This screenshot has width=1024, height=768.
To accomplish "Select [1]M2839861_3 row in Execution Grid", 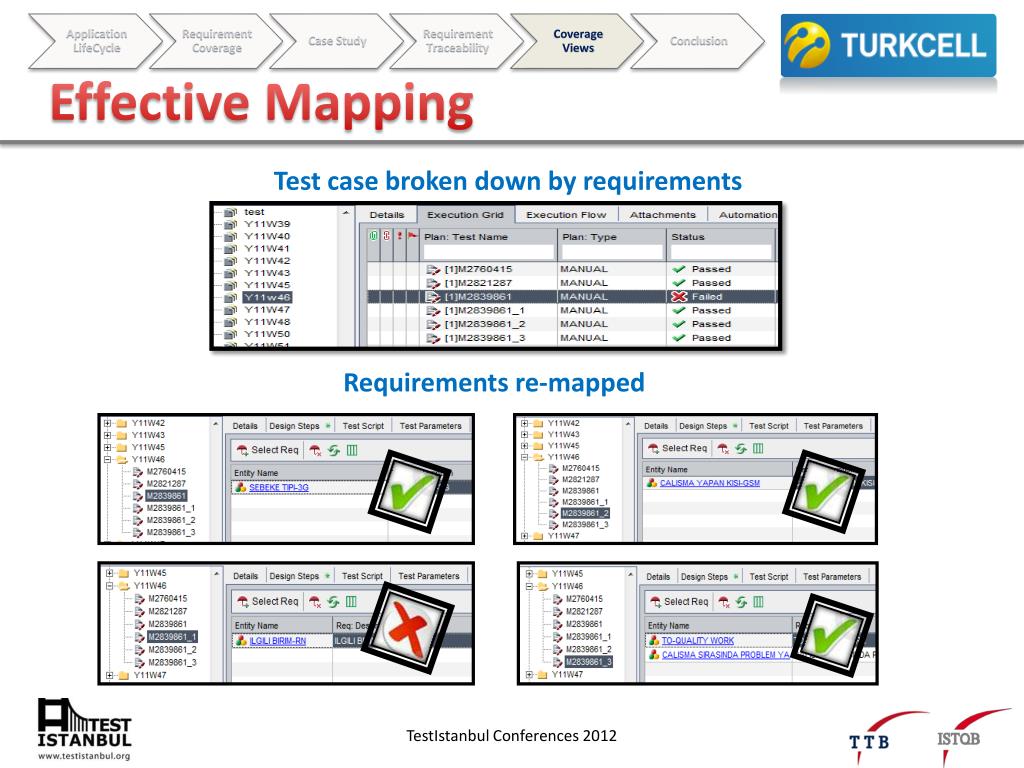I will (571, 338).
